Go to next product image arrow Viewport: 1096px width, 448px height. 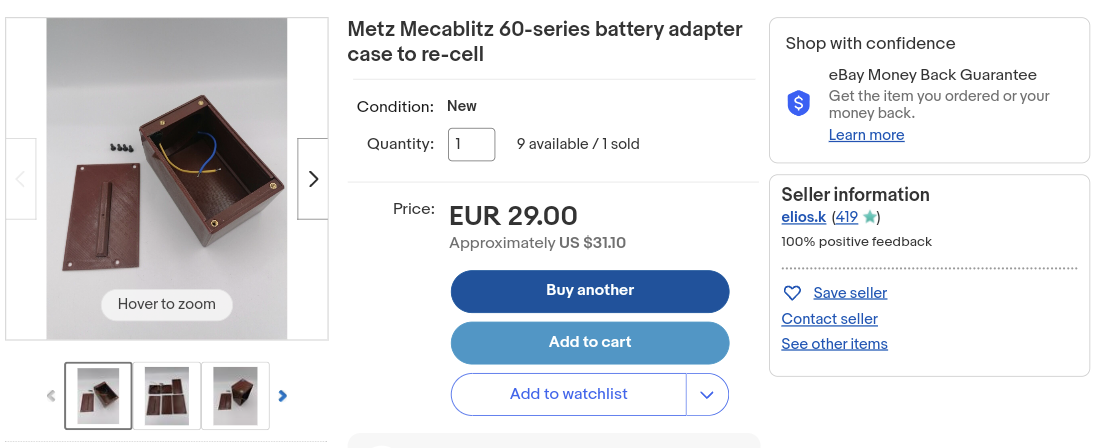313,179
